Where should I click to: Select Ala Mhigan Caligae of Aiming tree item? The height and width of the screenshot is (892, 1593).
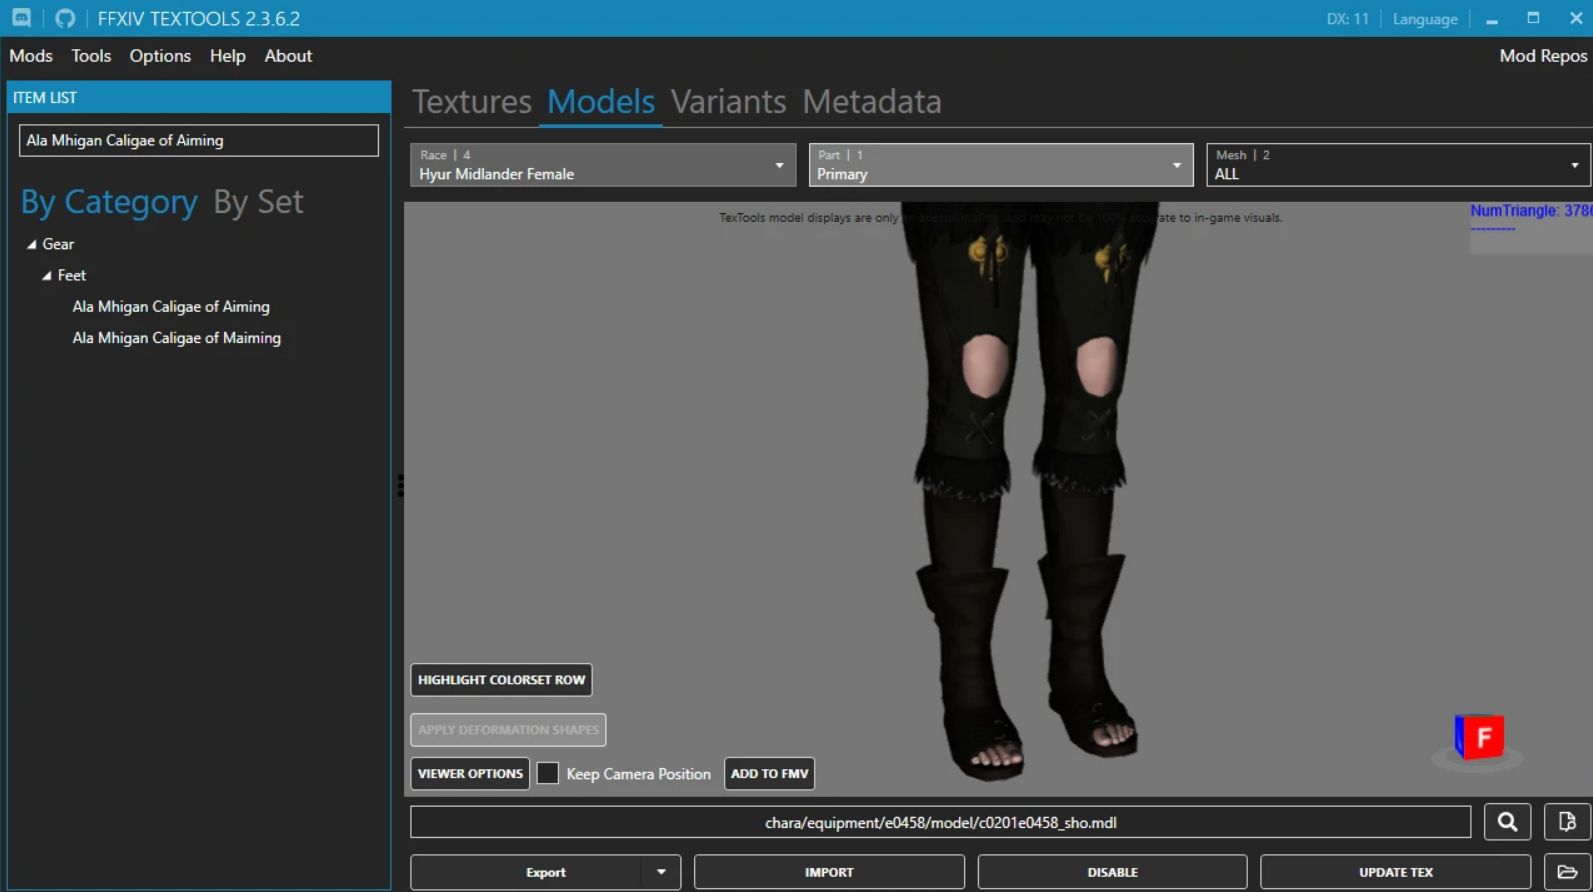[x=171, y=307]
